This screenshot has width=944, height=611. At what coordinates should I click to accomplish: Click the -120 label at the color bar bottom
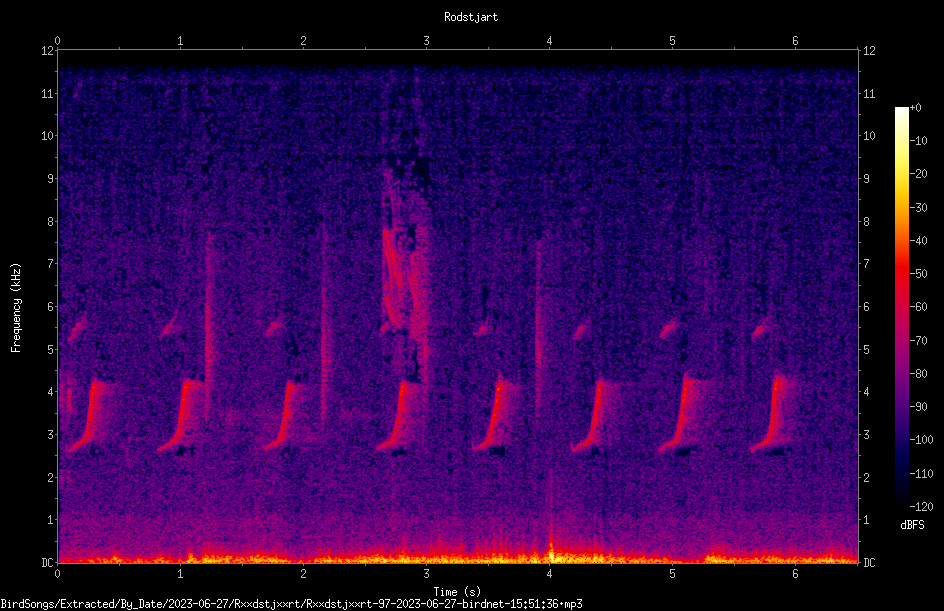[x=921, y=506]
